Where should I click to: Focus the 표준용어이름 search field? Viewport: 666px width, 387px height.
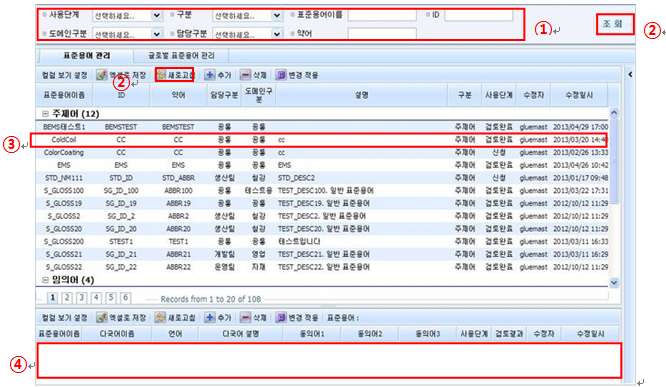pyautogui.click(x=382, y=15)
